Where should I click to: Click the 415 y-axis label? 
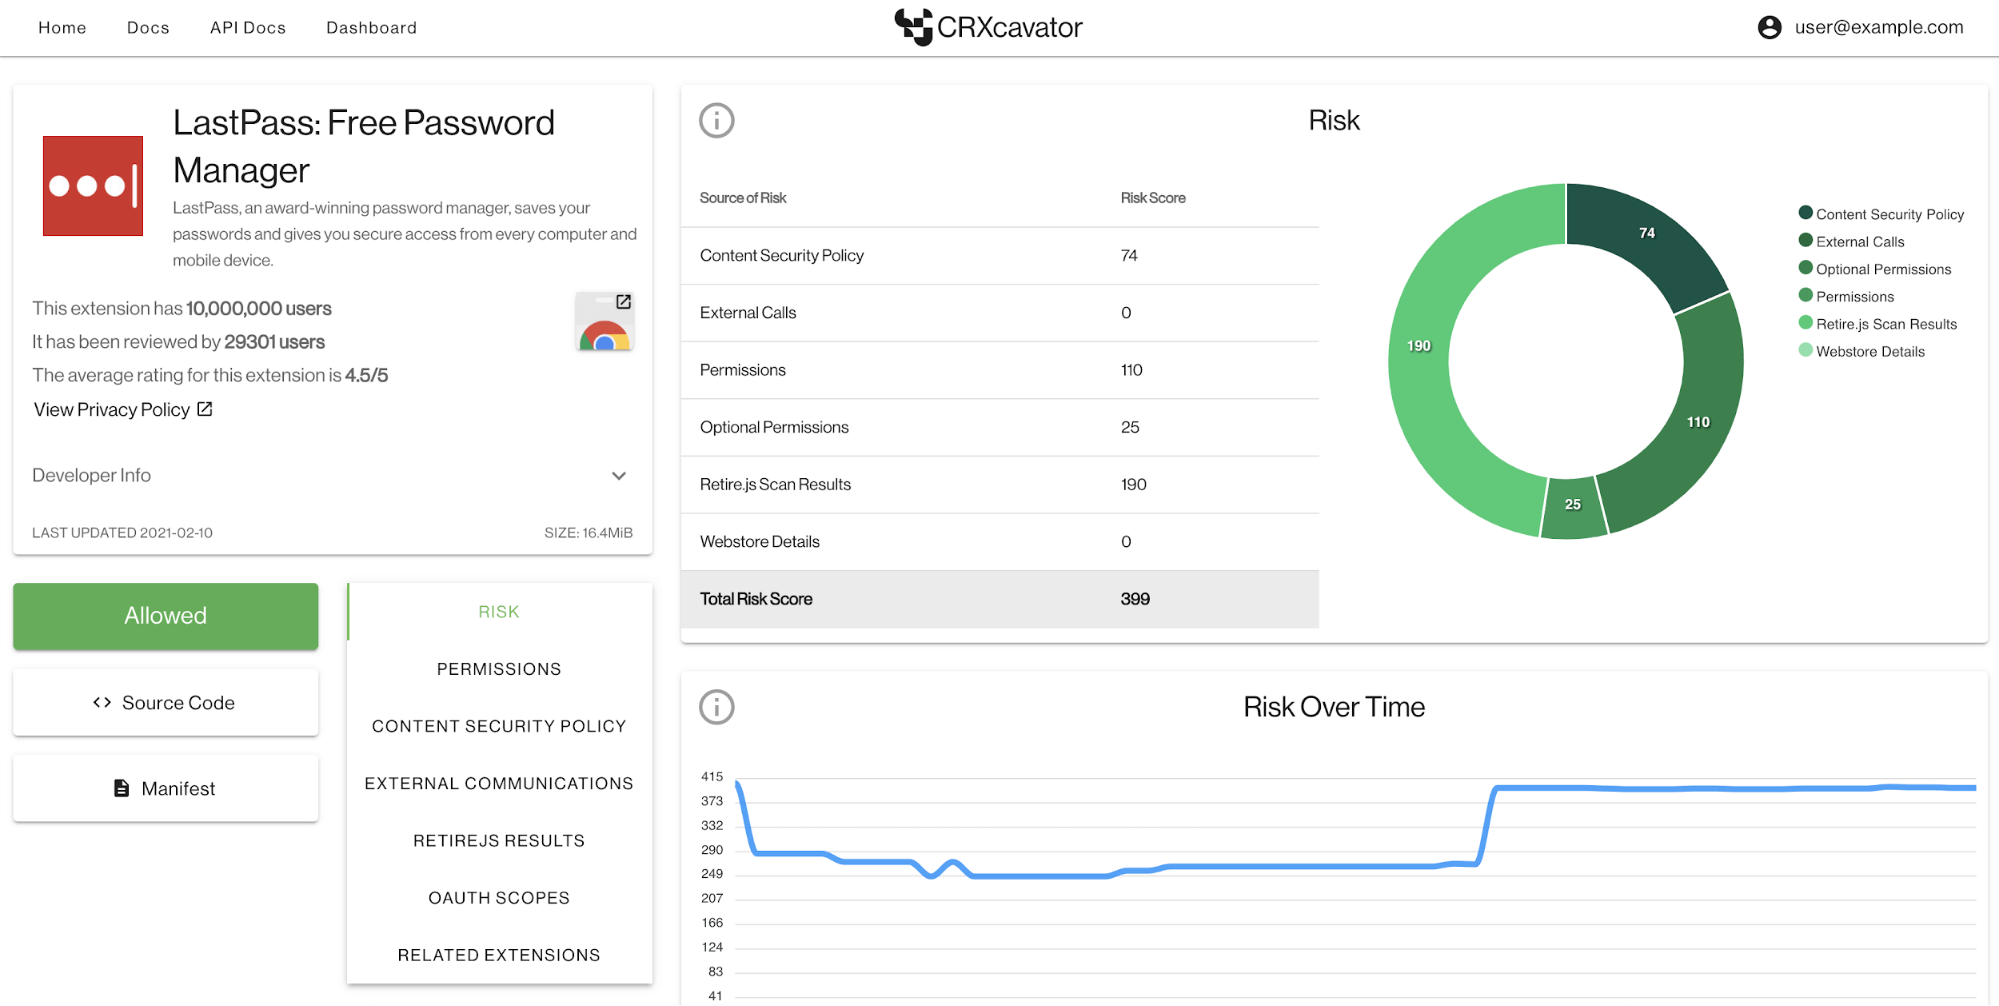pos(712,777)
